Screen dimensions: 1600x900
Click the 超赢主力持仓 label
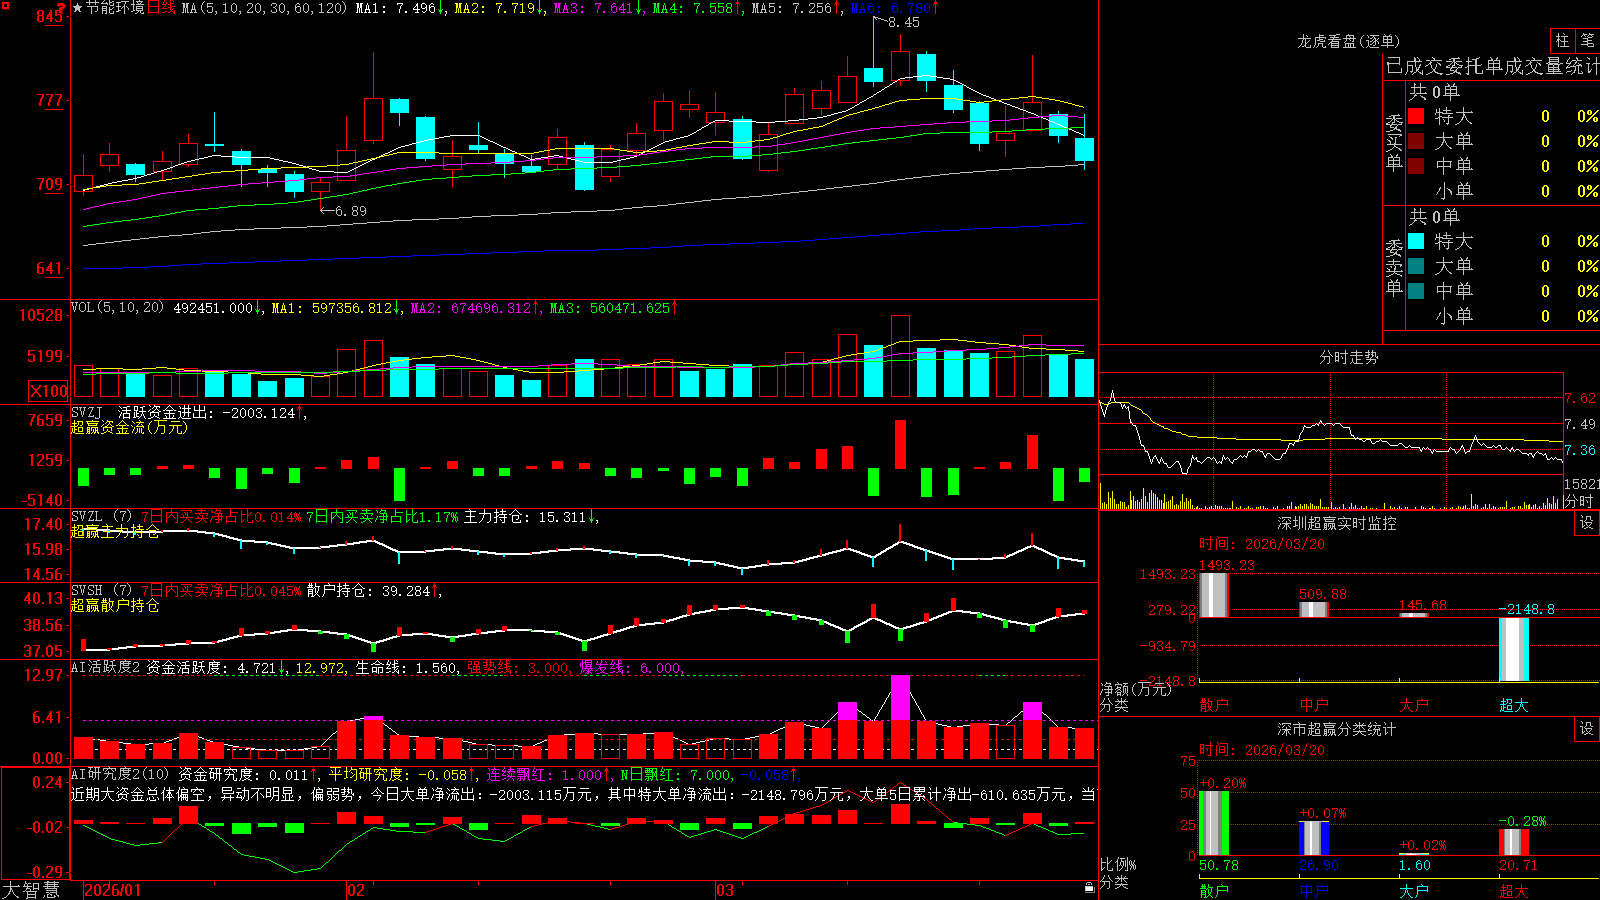tap(115, 531)
